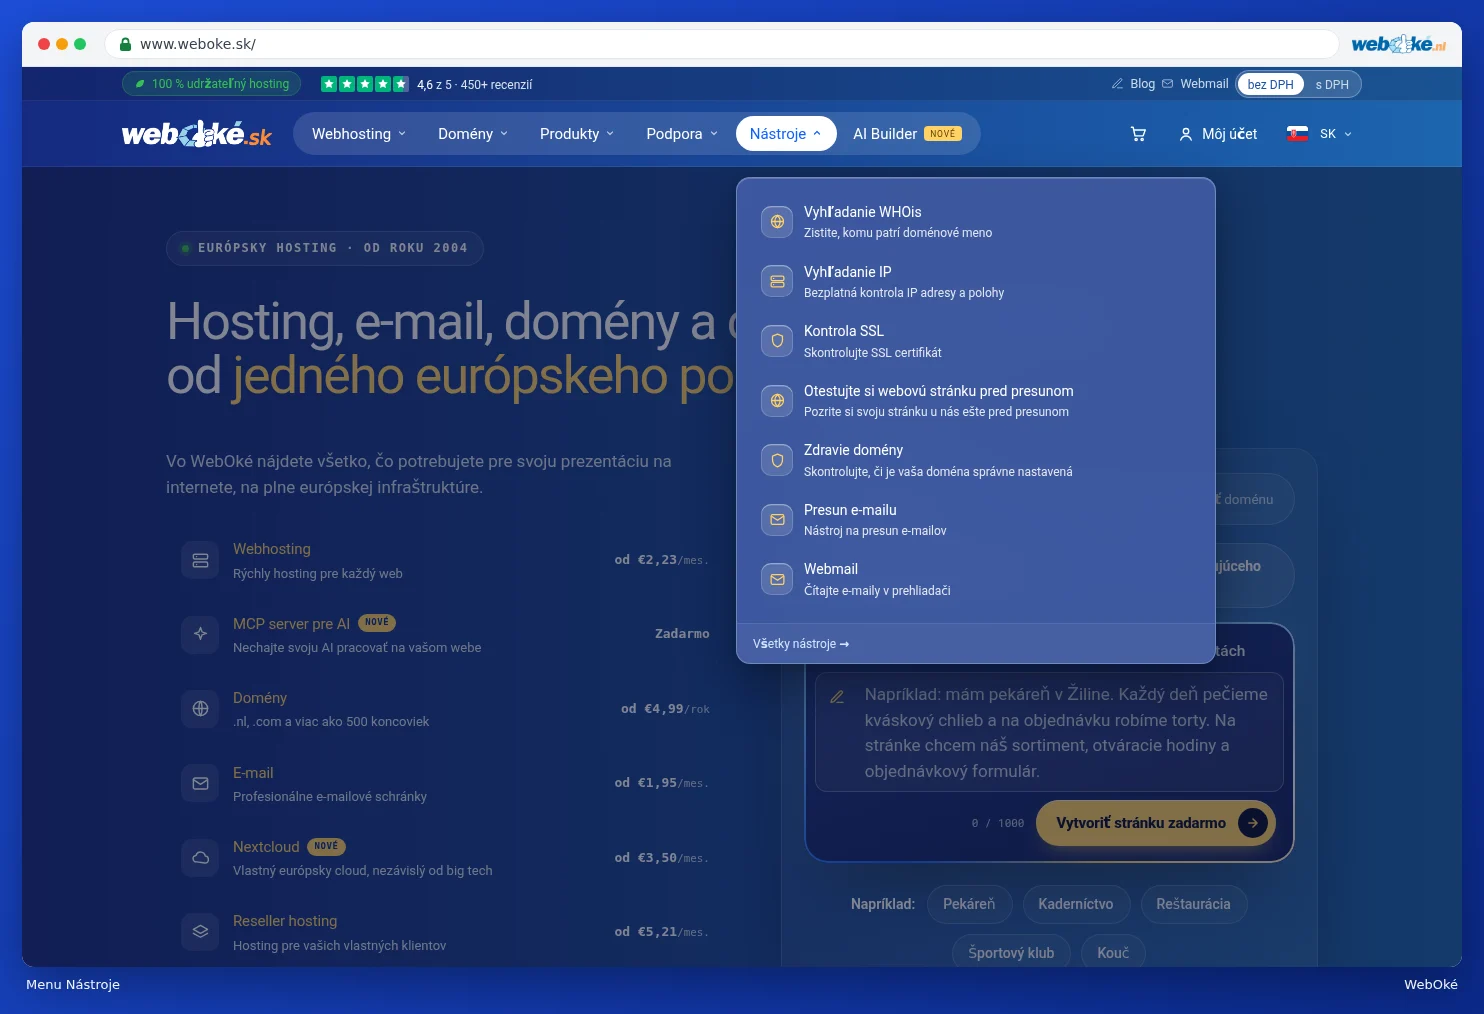
Task: Open Webmail link in the top bar
Action: tap(1195, 84)
